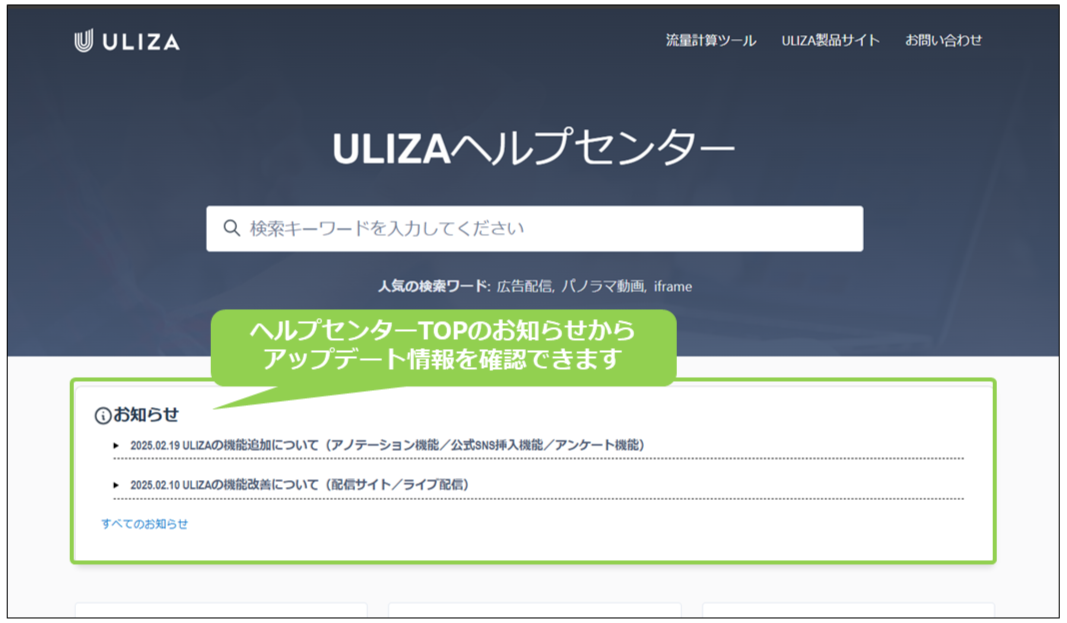This screenshot has height=623, width=1067.
Task: Select the popular keyword iframe
Action: pyautogui.click(x=673, y=287)
